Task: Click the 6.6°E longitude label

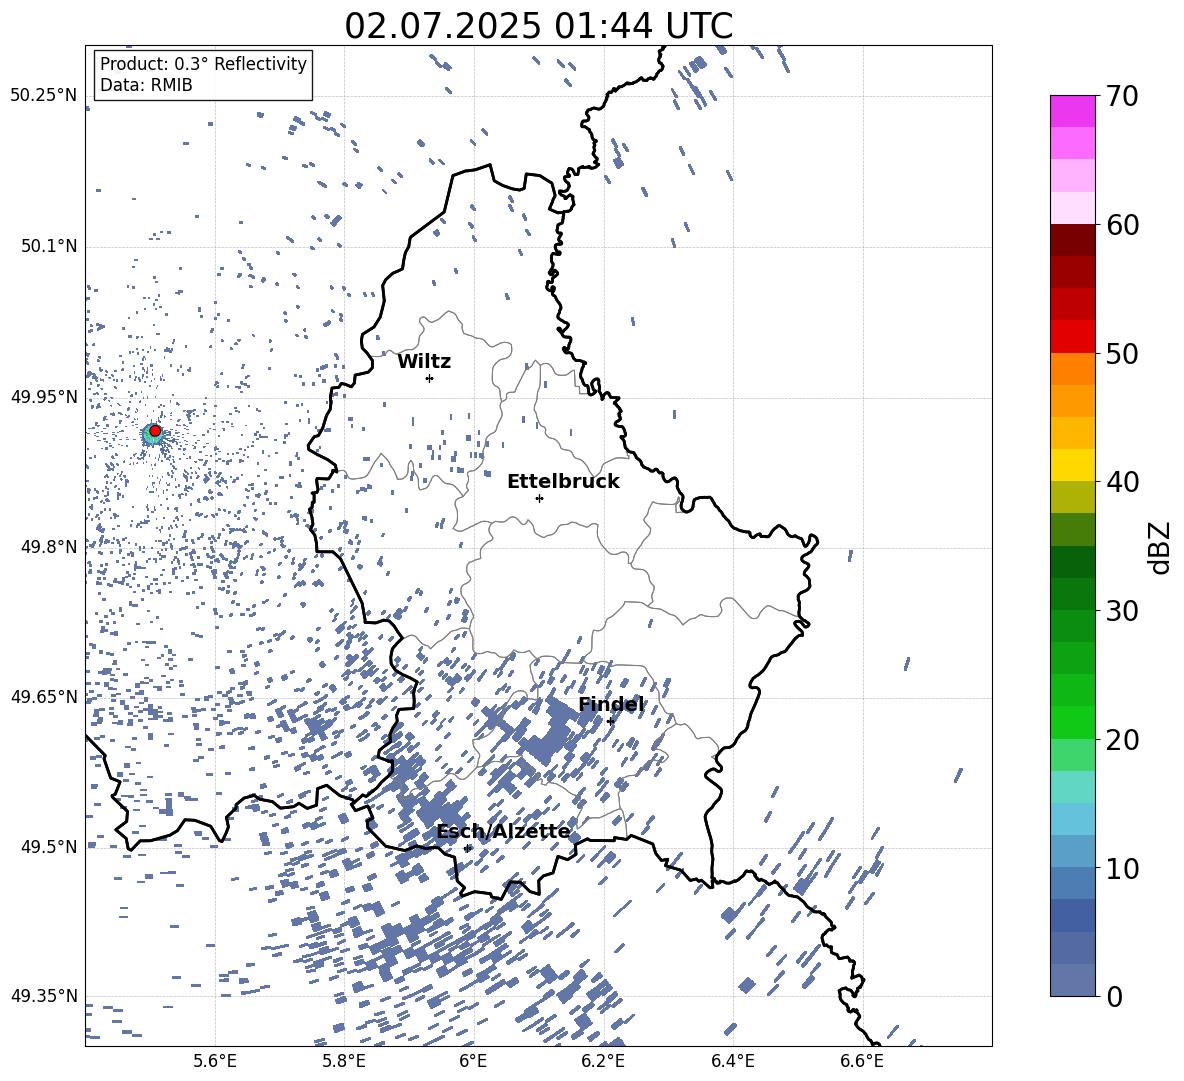Action: [862, 1061]
